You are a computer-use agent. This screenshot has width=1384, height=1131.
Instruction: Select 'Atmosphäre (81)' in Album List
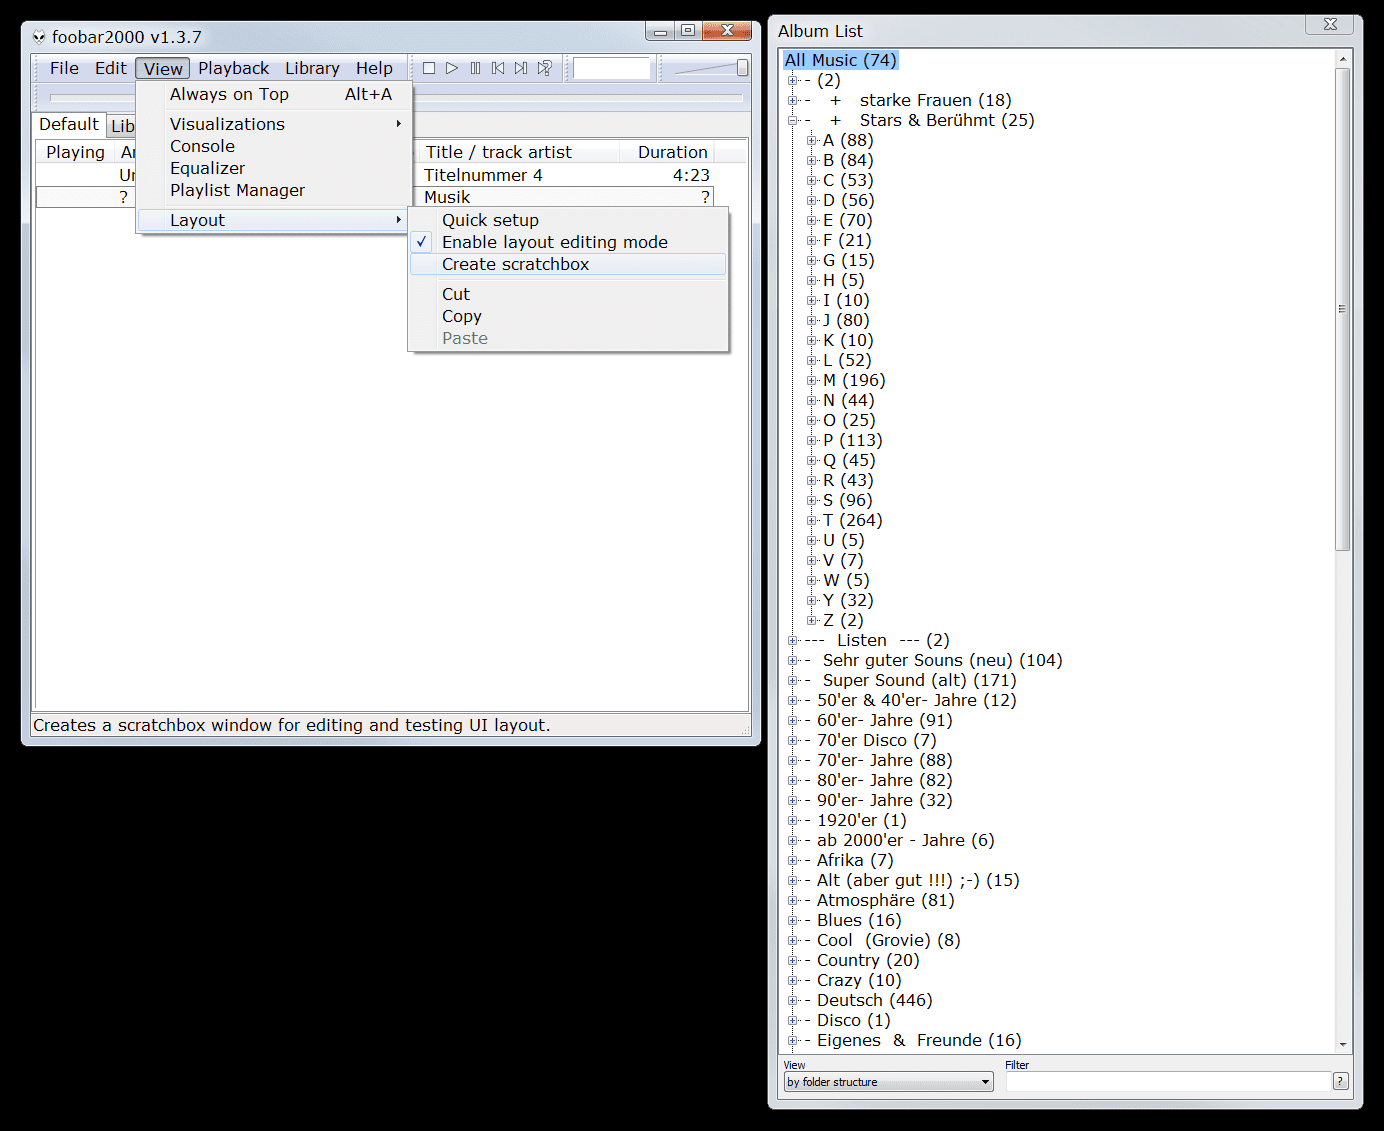[x=880, y=900]
